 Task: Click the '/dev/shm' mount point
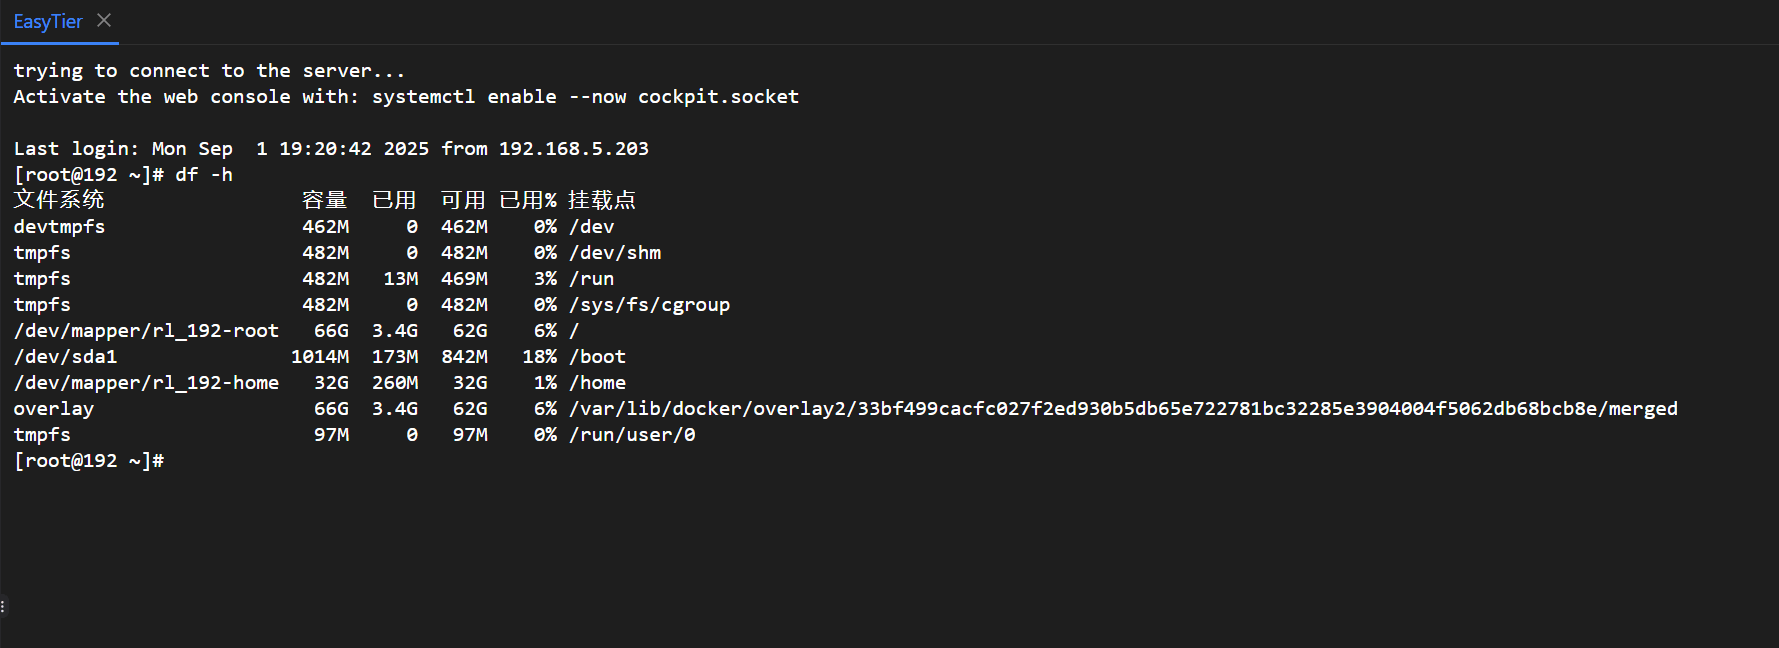click(x=614, y=253)
